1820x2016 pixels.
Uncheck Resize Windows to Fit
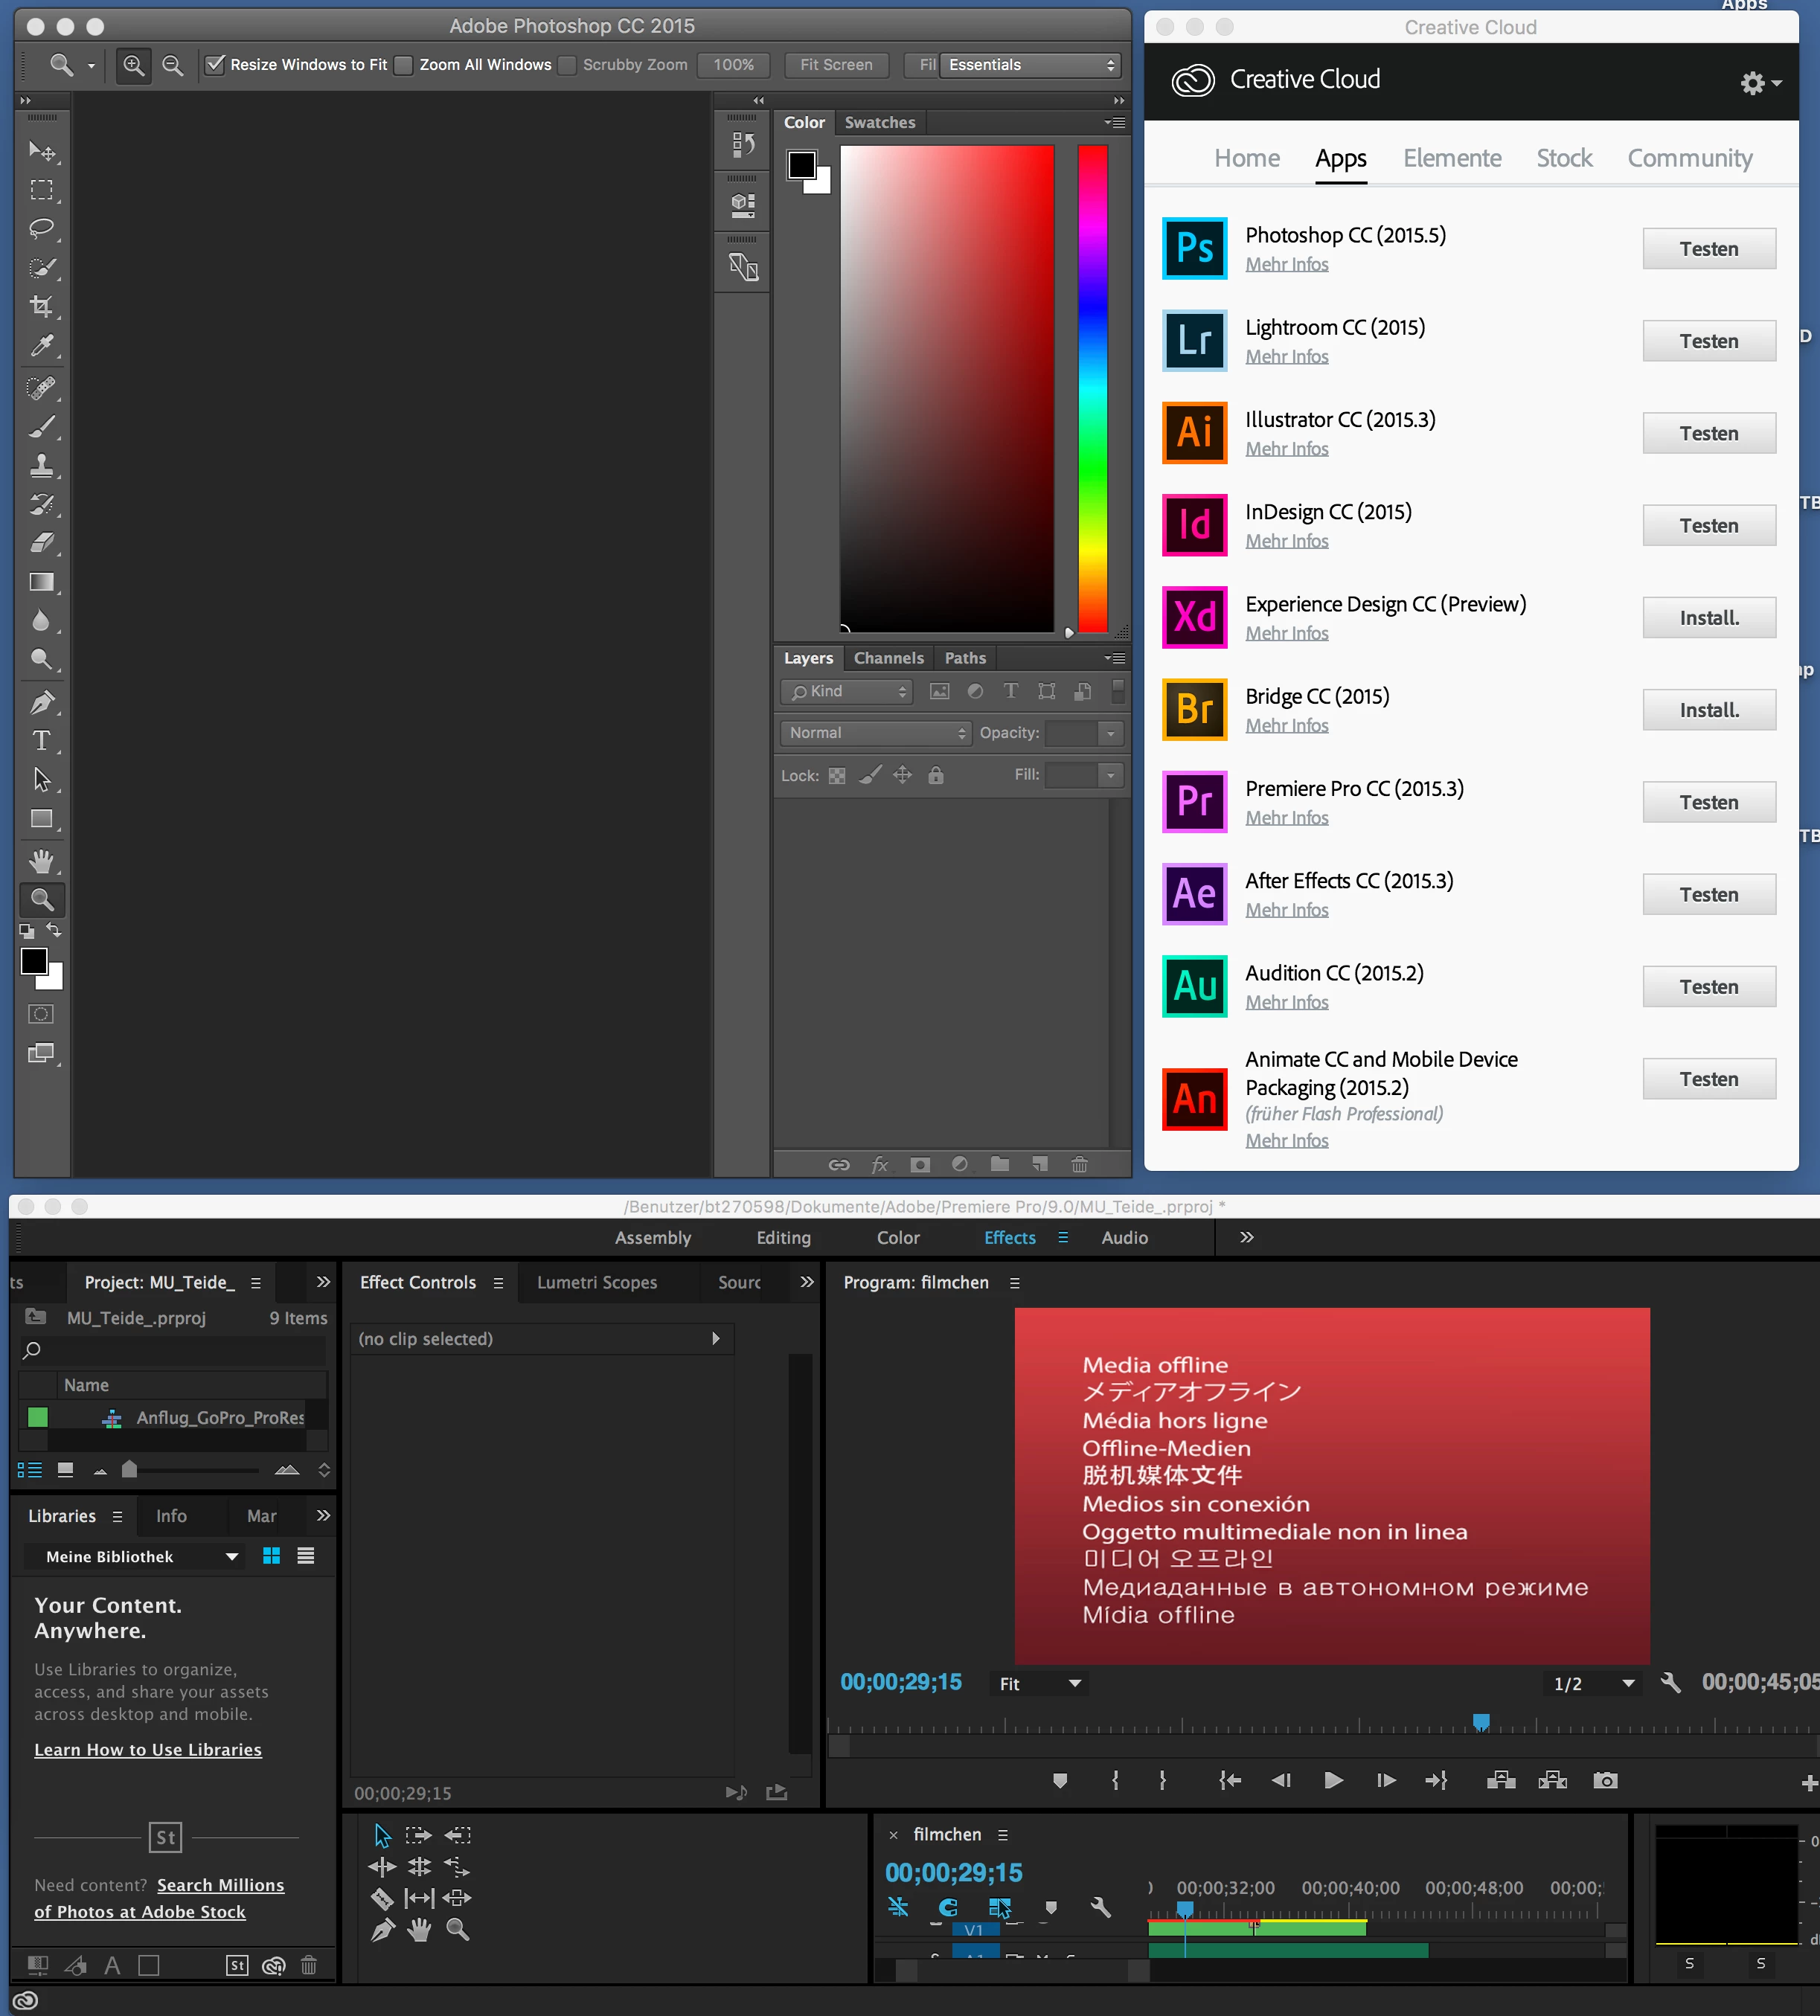[x=215, y=65]
